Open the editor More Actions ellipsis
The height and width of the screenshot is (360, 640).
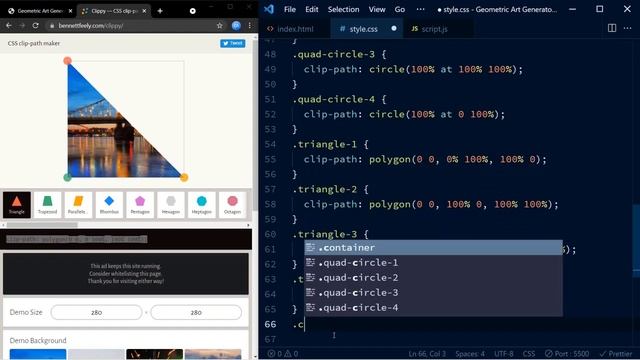(627, 28)
